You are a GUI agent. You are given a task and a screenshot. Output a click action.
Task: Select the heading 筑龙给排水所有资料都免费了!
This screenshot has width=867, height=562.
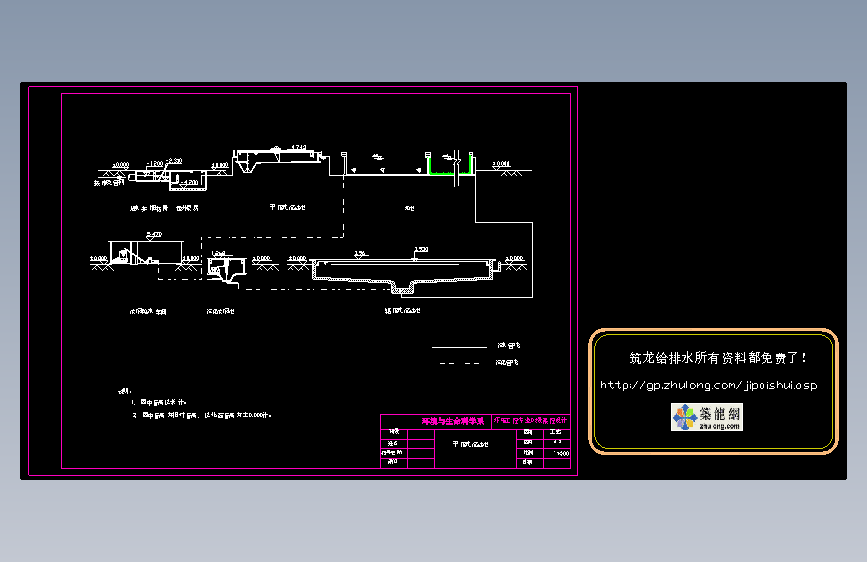pyautogui.click(x=718, y=358)
